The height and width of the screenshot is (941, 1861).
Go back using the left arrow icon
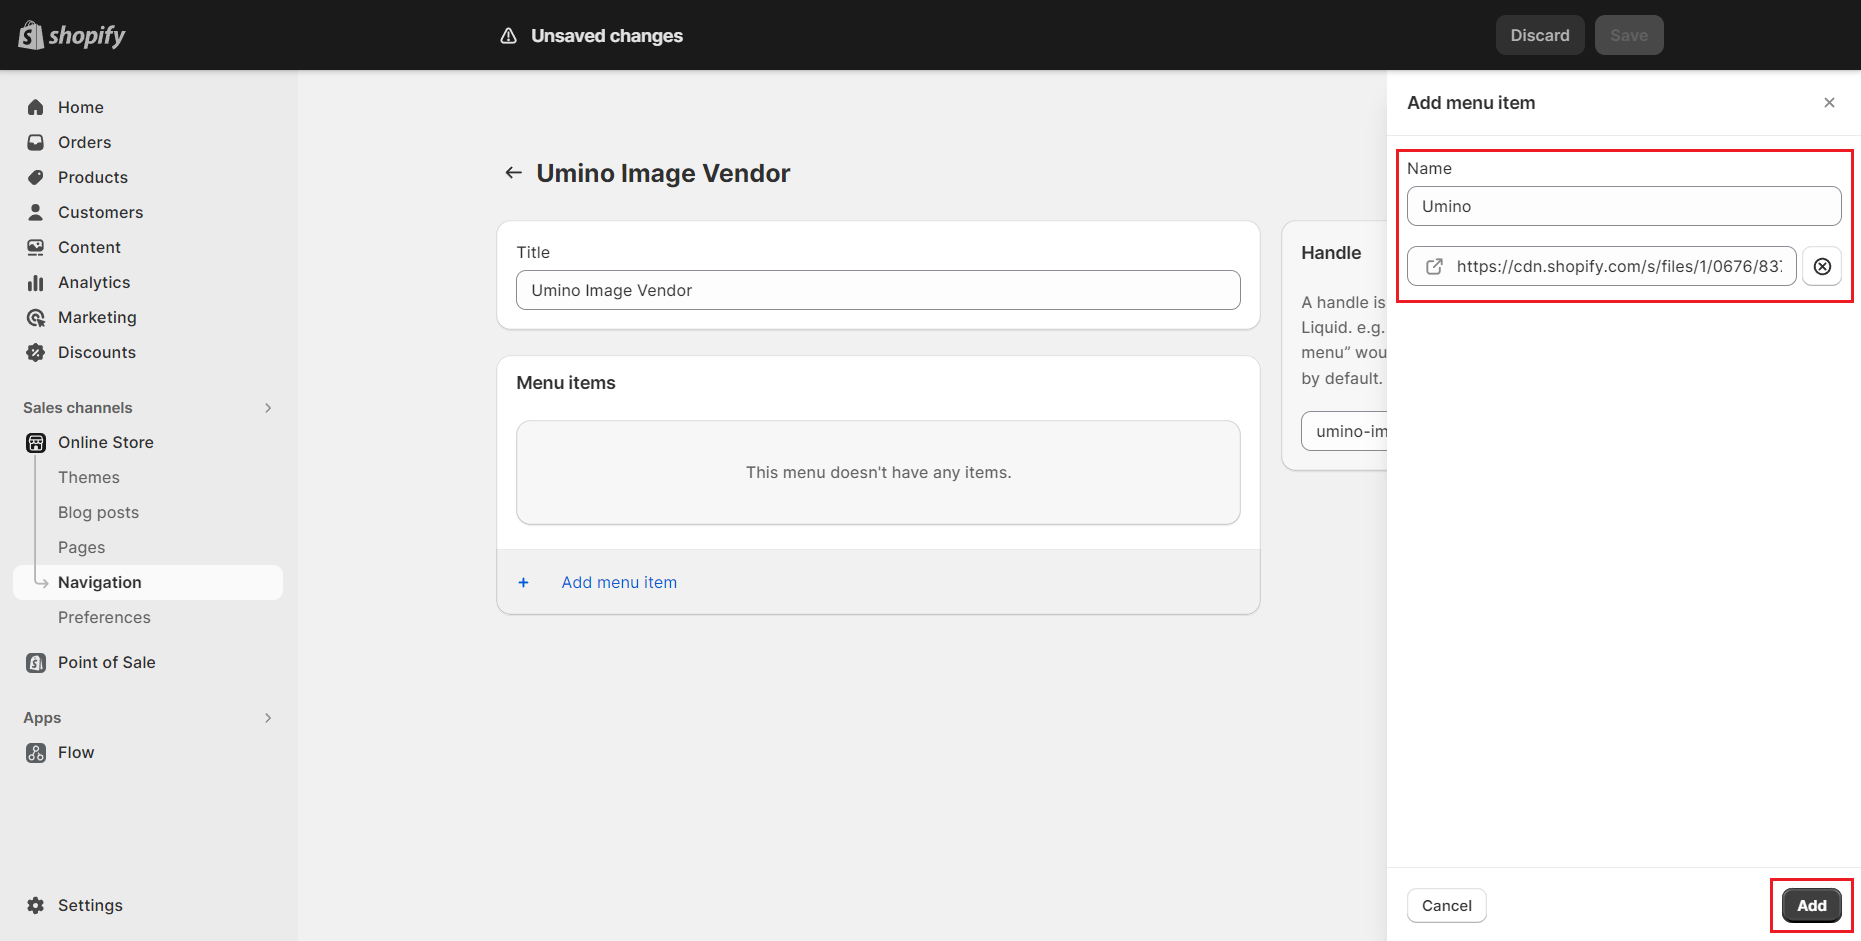pyautogui.click(x=513, y=173)
